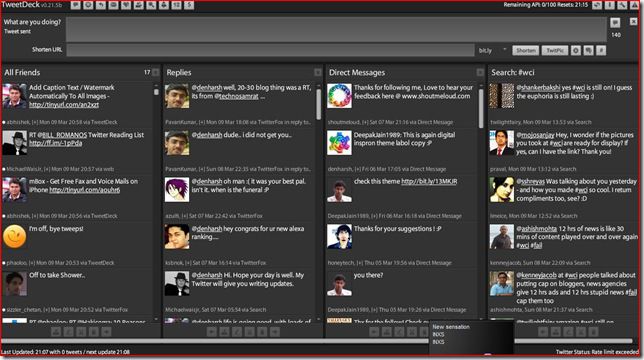Click the refresh icon beside Remaining API text
Viewport: 644px width, 360px height.
(x=597, y=5)
